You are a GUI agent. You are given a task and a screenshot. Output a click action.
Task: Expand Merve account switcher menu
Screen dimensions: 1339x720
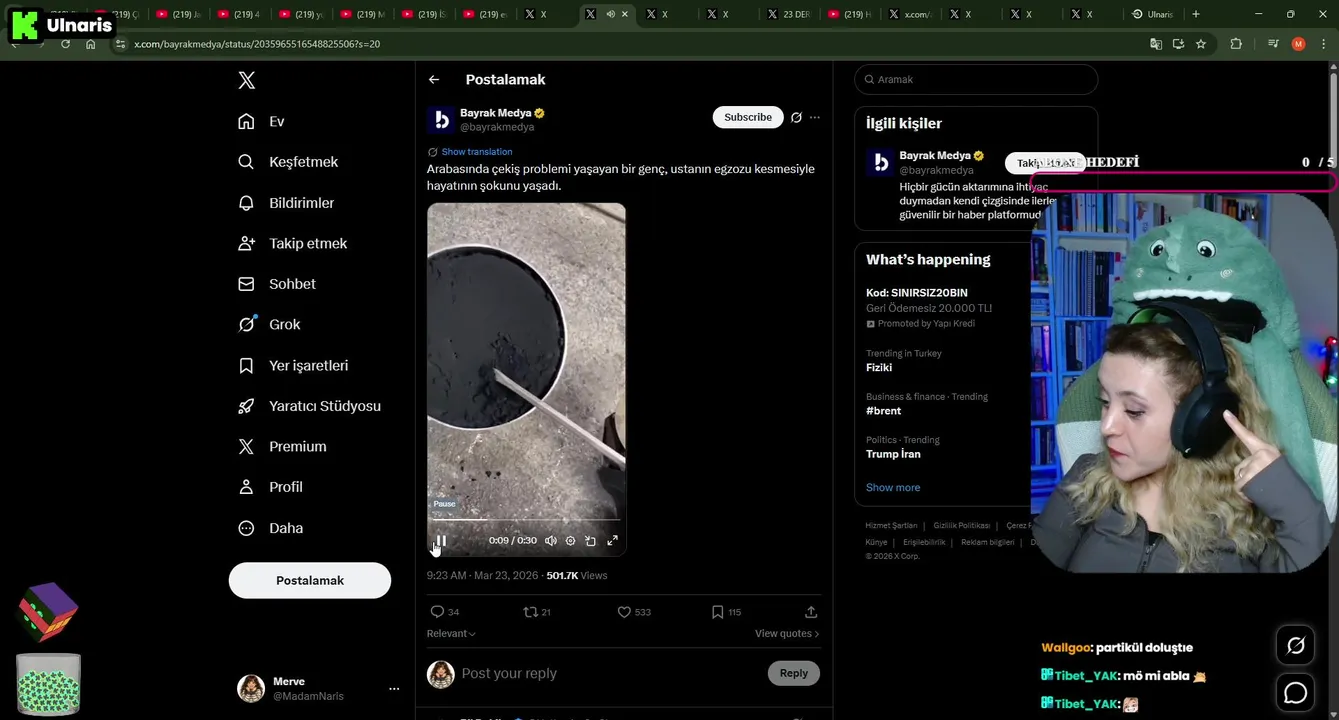click(394, 689)
